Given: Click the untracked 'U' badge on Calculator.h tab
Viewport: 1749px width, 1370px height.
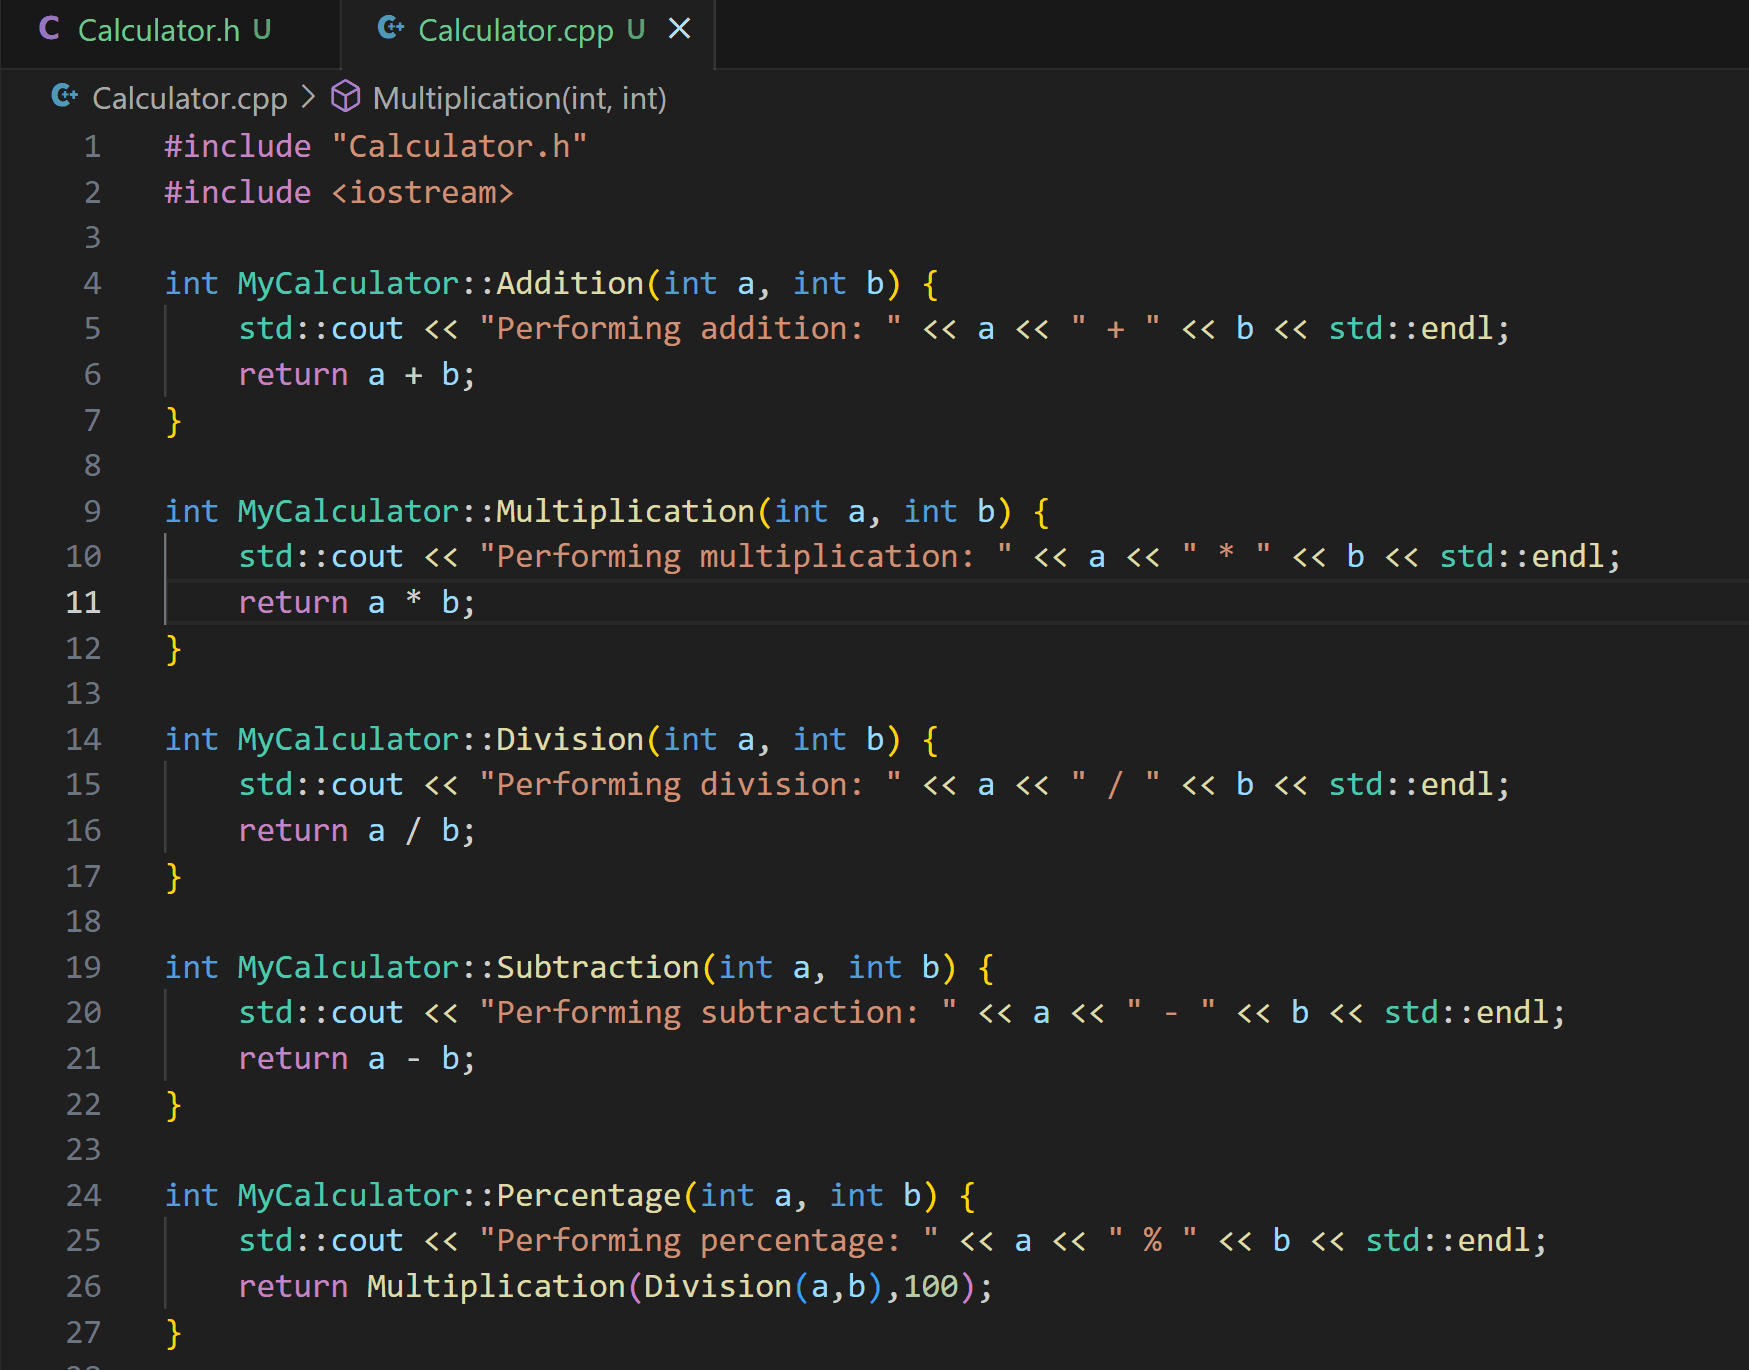Looking at the screenshot, I should pyautogui.click(x=262, y=30).
